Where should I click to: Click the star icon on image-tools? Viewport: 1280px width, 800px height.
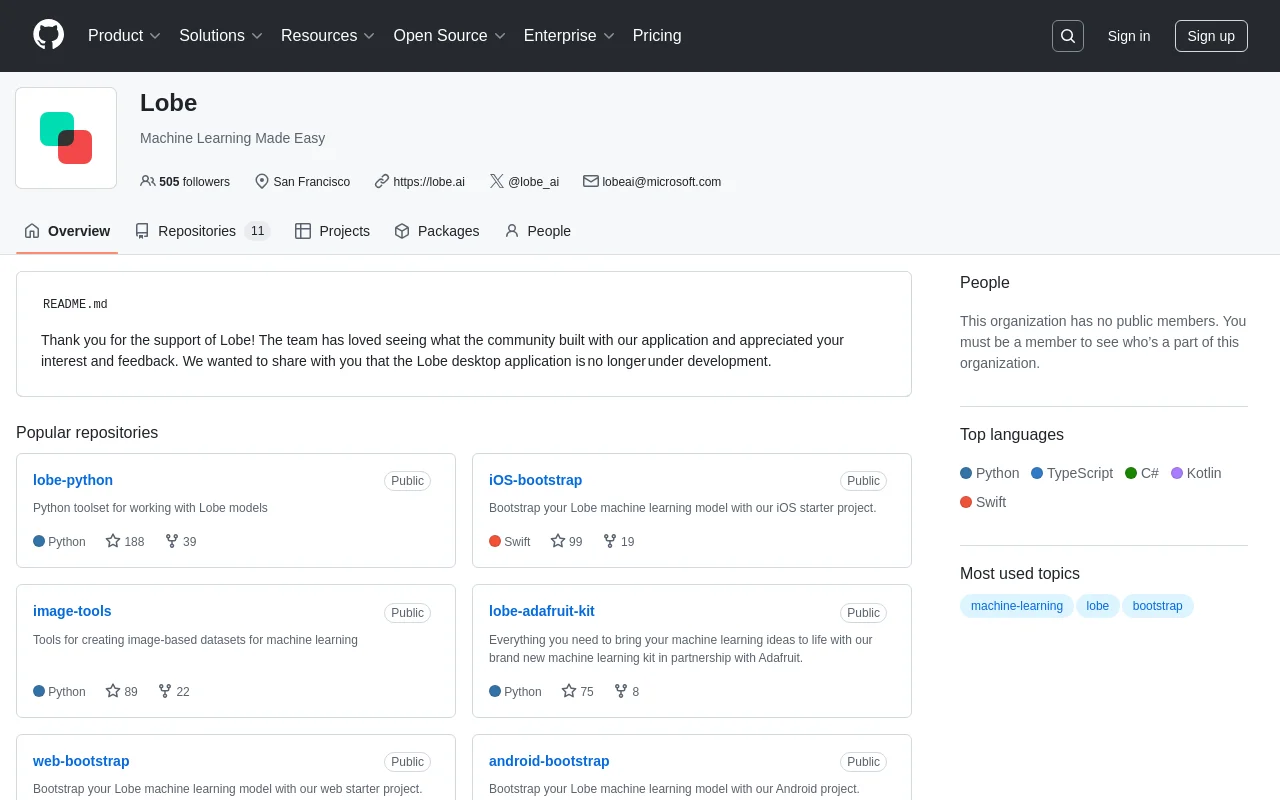(113, 691)
